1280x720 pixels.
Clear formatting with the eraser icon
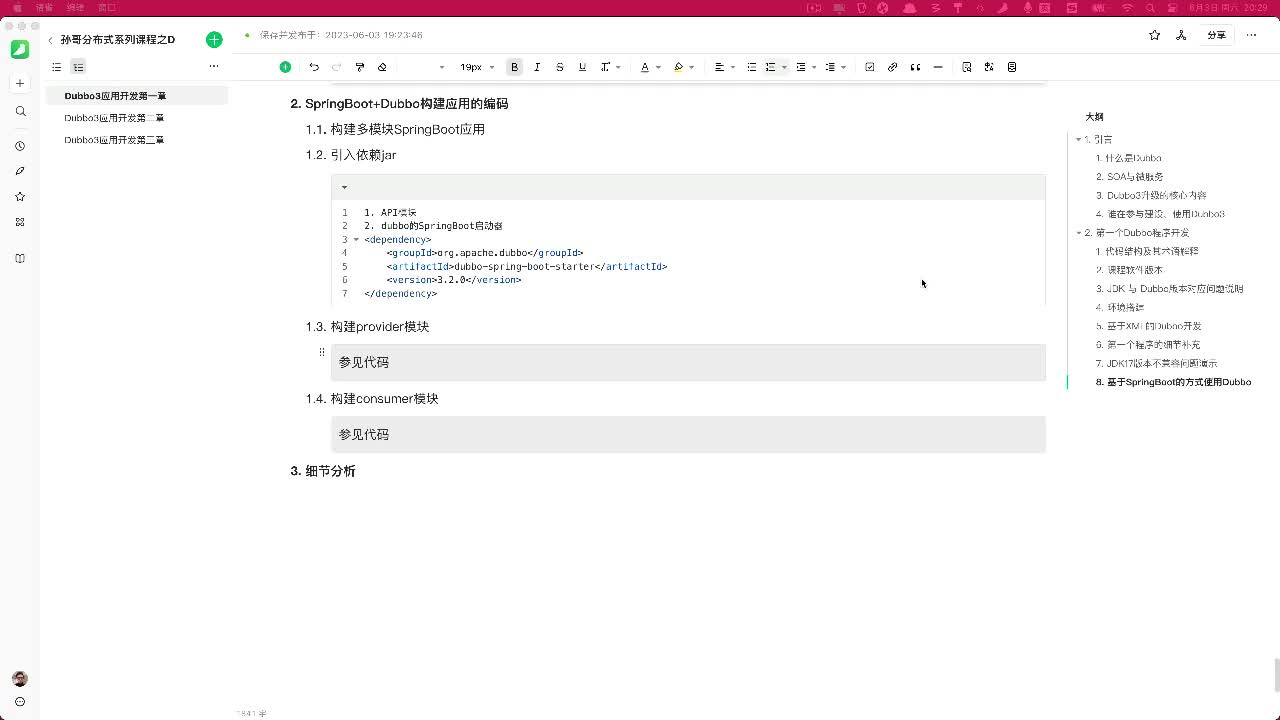click(382, 67)
